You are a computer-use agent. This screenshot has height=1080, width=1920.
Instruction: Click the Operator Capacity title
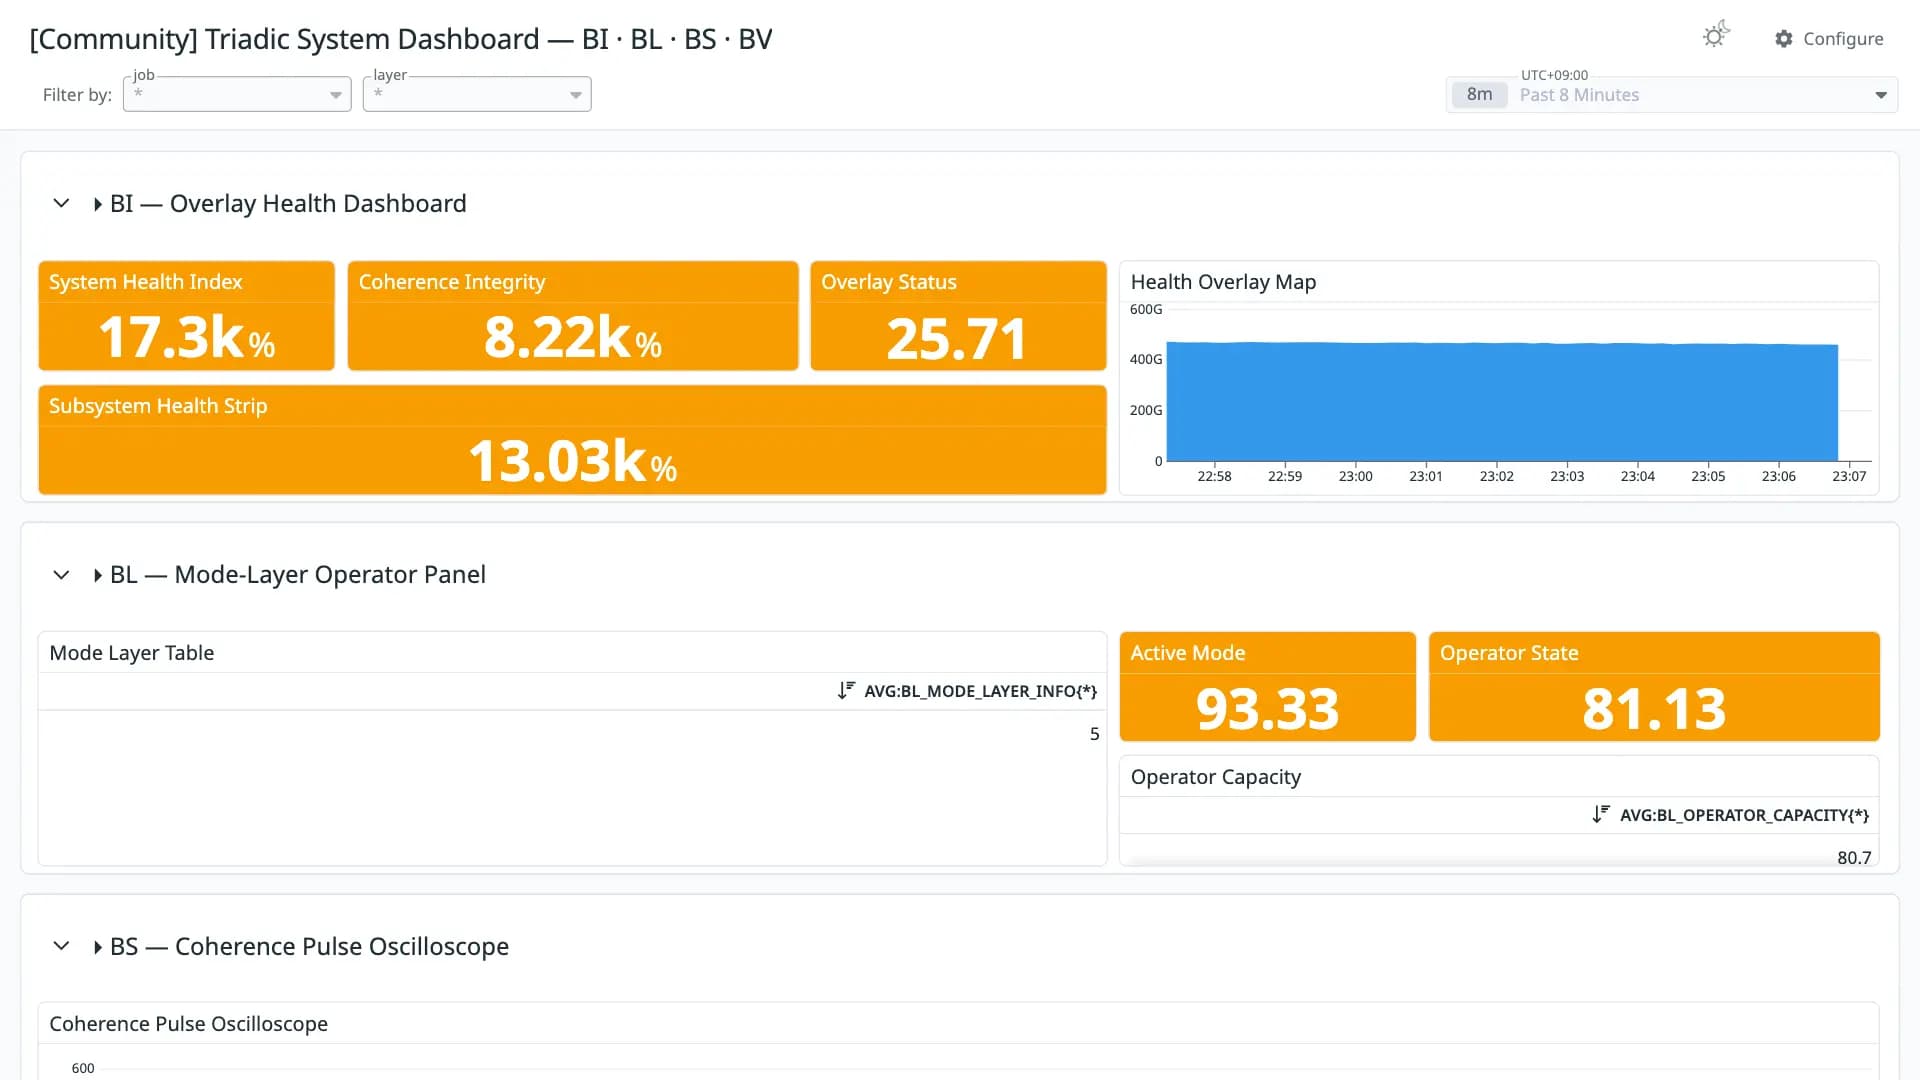click(x=1216, y=777)
